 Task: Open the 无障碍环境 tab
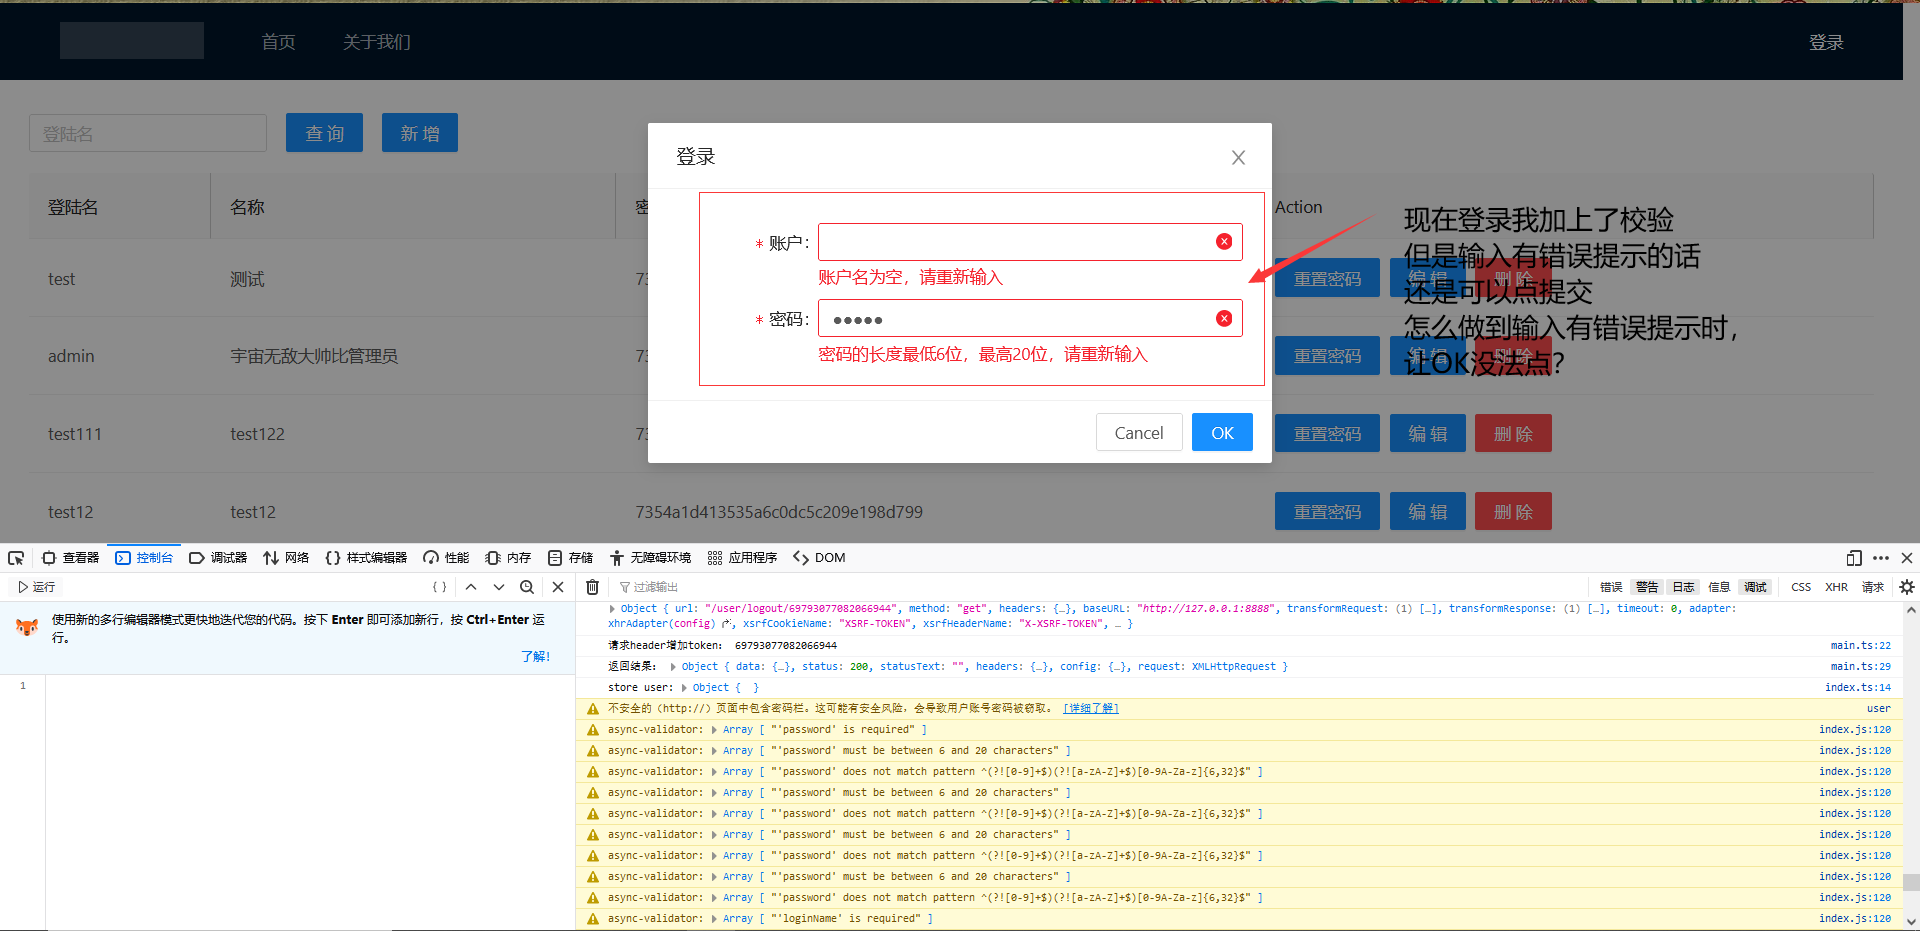click(x=650, y=558)
